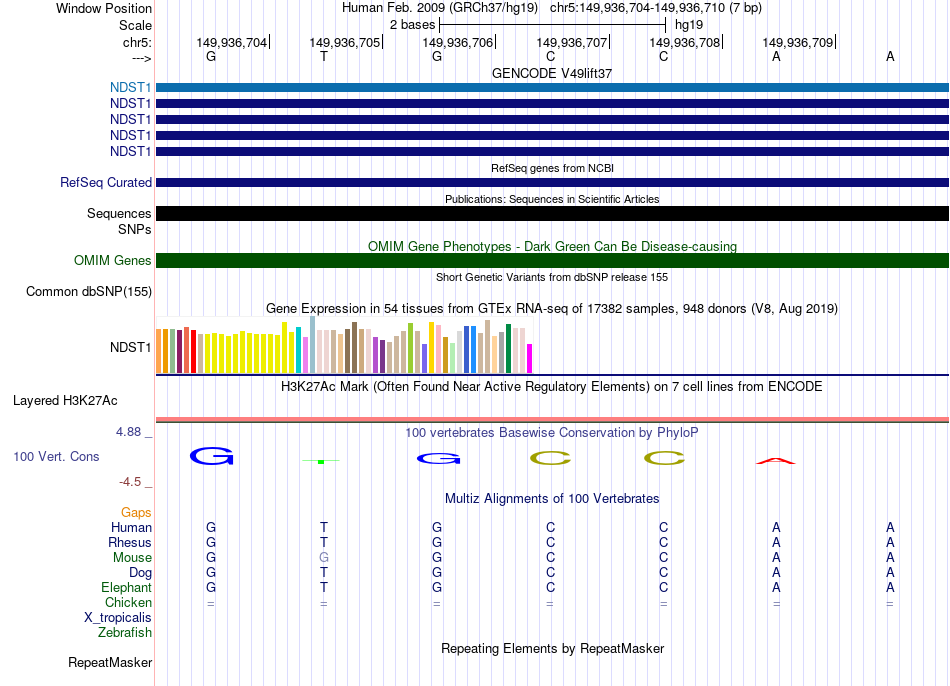Click the grey G in Mouse row
The image size is (950, 686).
pos(324,558)
